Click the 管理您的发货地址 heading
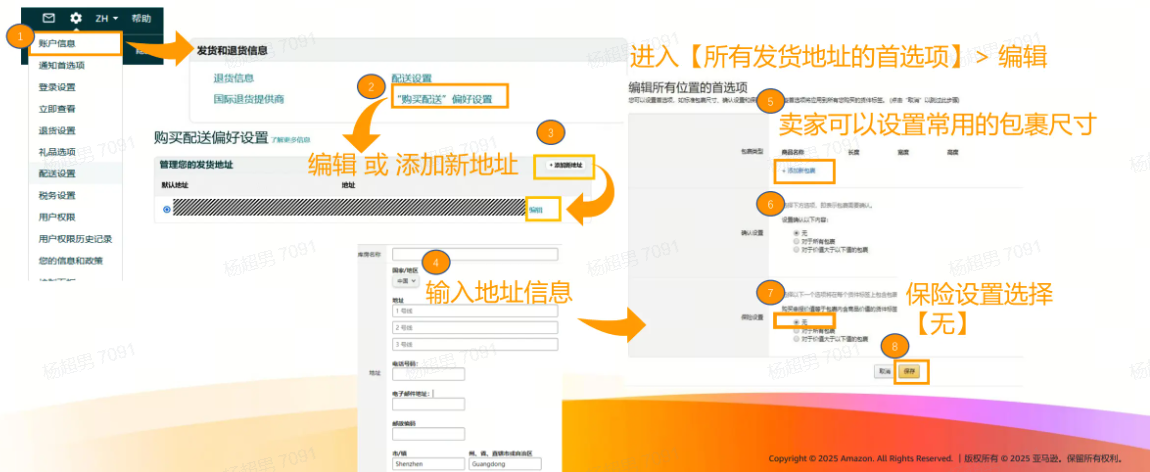Screen dimensions: 1150x472 (197, 166)
